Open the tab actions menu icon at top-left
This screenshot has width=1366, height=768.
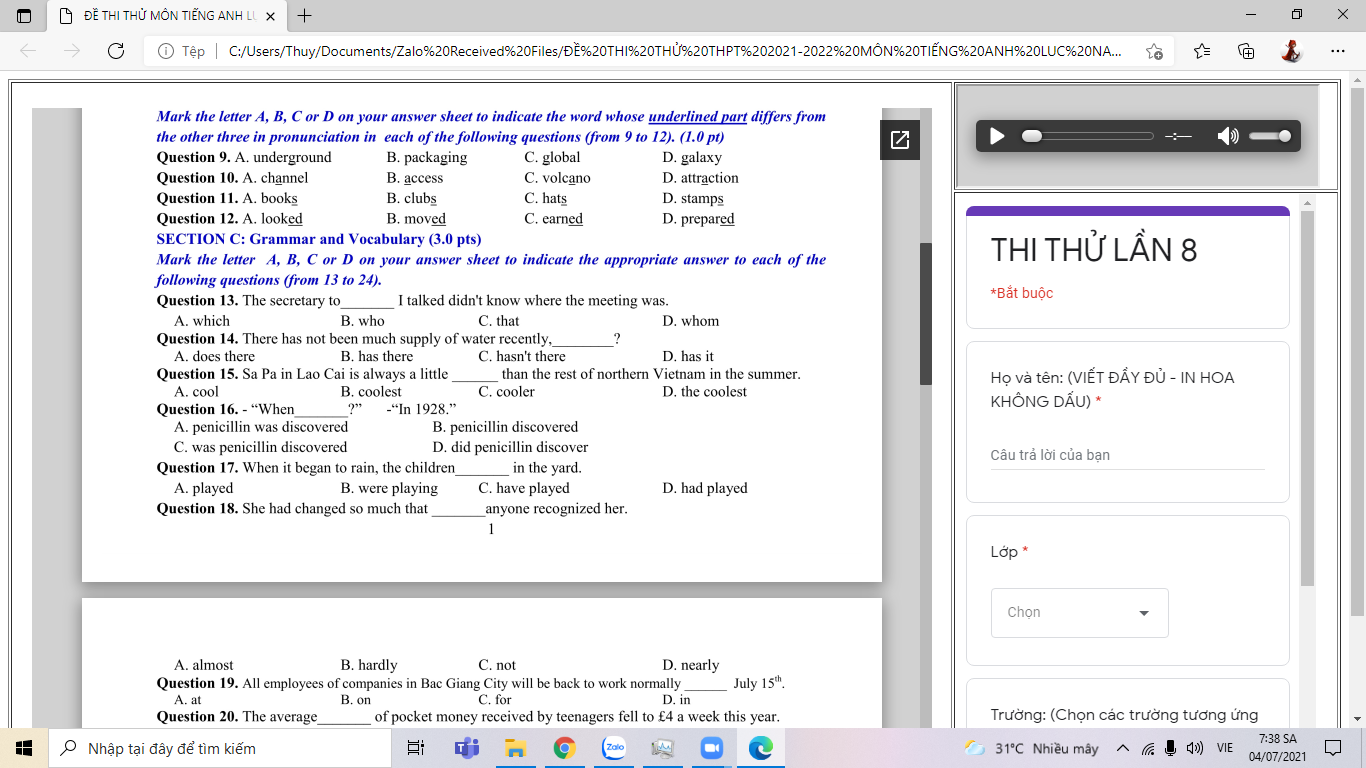[x=24, y=15]
